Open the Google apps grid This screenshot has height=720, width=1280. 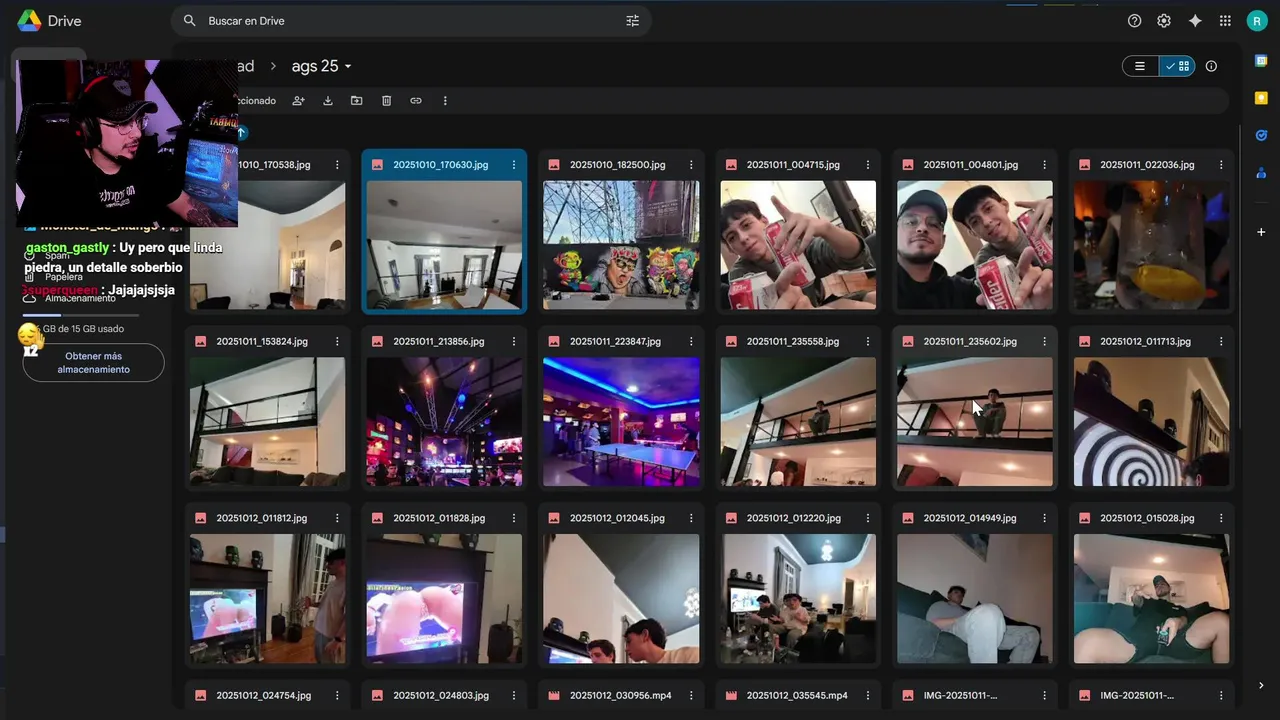pyautogui.click(x=1225, y=21)
